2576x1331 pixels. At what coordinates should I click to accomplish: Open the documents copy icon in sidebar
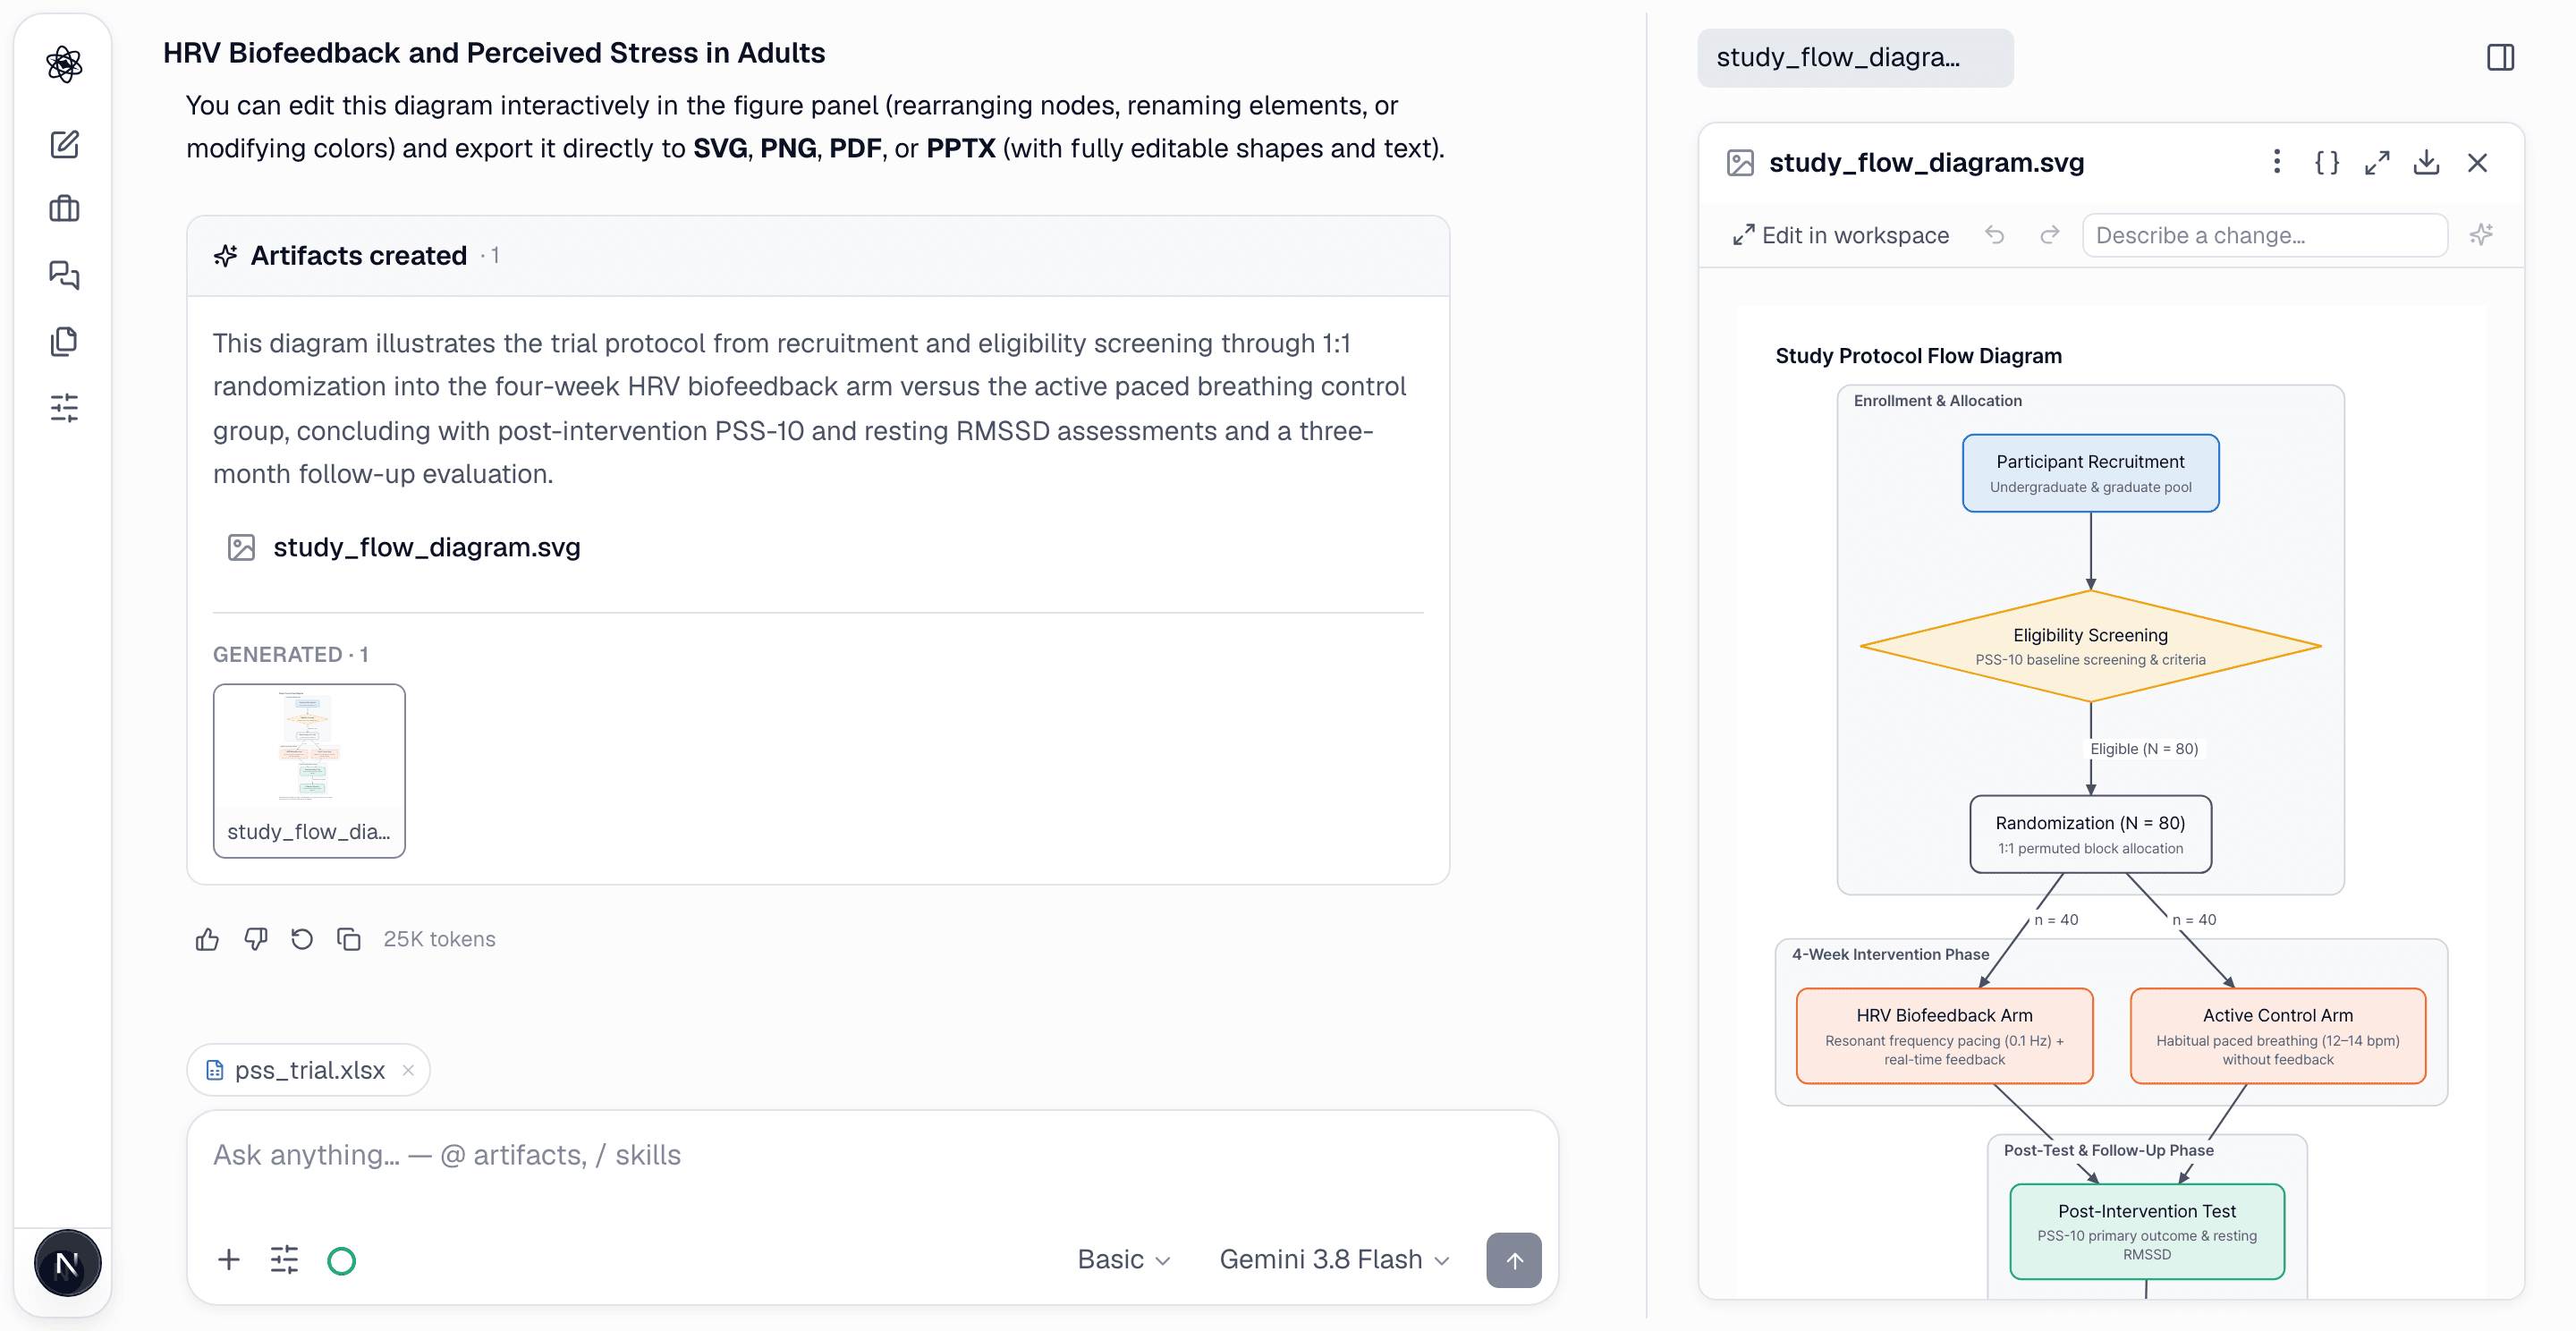[x=64, y=341]
